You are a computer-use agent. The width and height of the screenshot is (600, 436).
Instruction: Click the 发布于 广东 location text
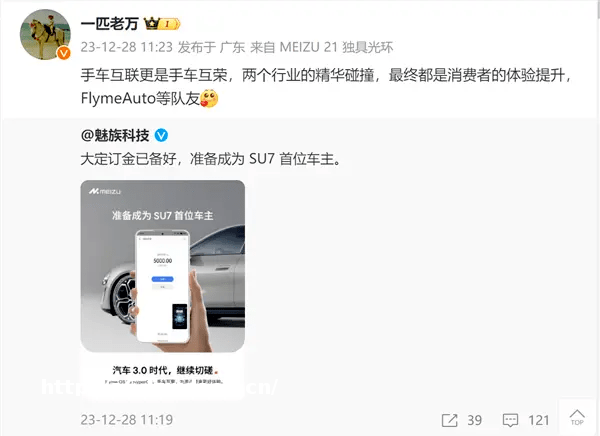[211, 47]
